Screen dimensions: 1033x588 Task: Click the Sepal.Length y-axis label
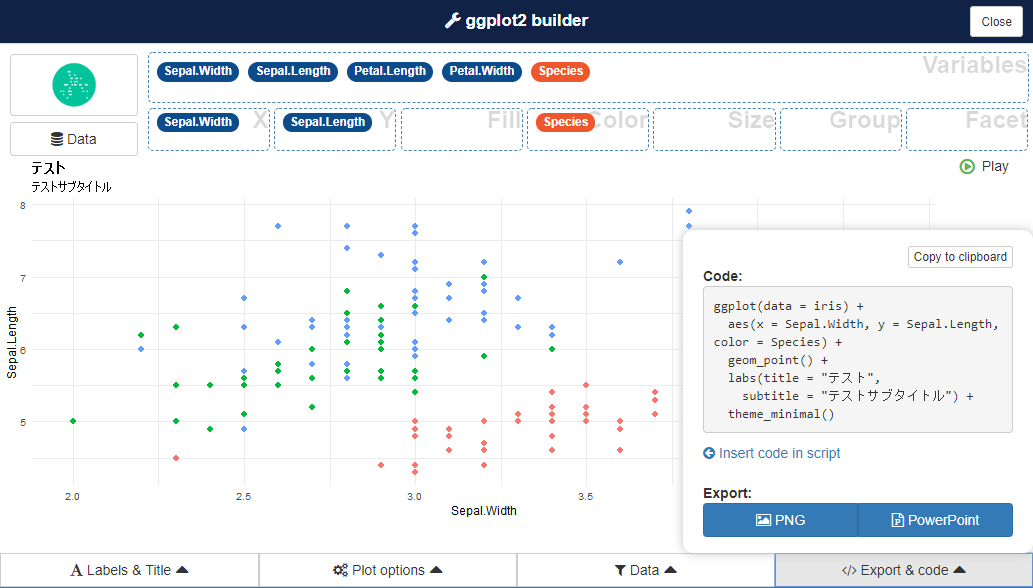[x=12, y=342]
